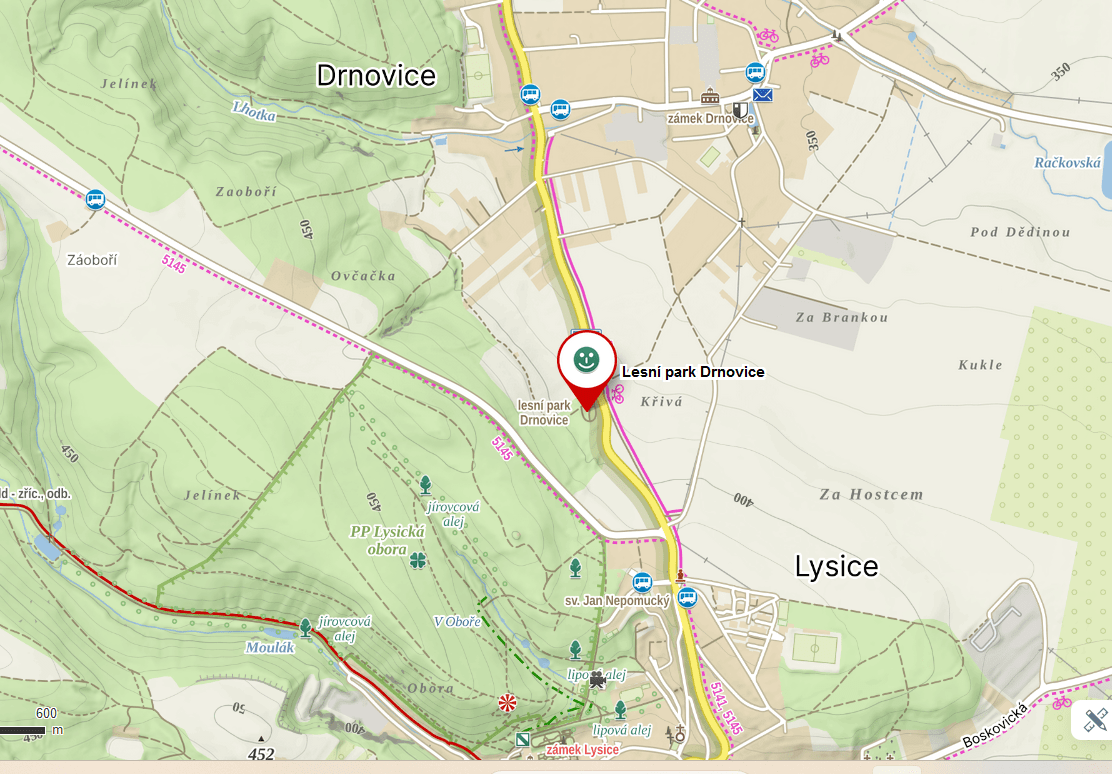Select the tree icon above jírovcová alej

(x=425, y=485)
